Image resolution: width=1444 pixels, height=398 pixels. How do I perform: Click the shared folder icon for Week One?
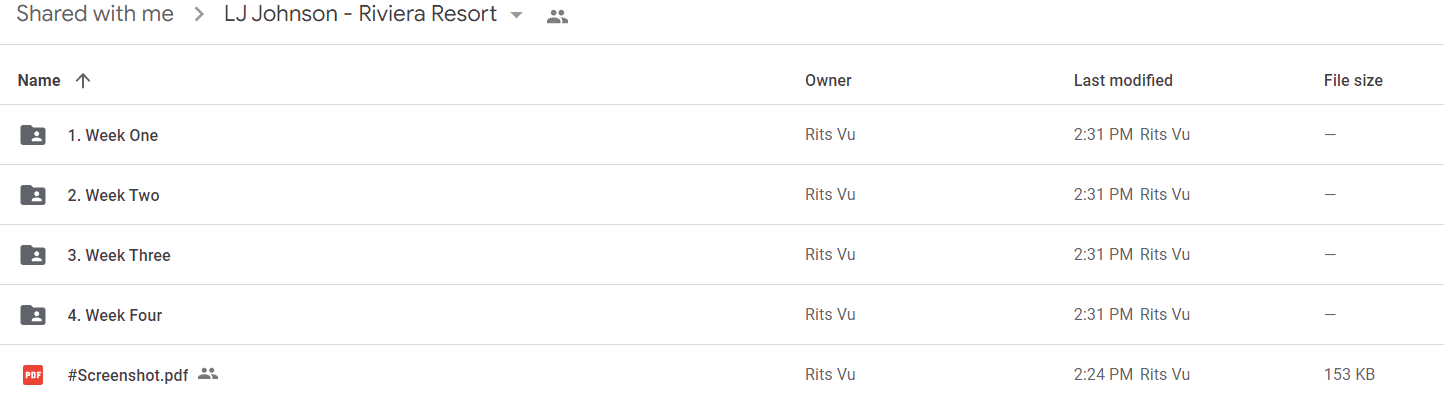point(33,135)
